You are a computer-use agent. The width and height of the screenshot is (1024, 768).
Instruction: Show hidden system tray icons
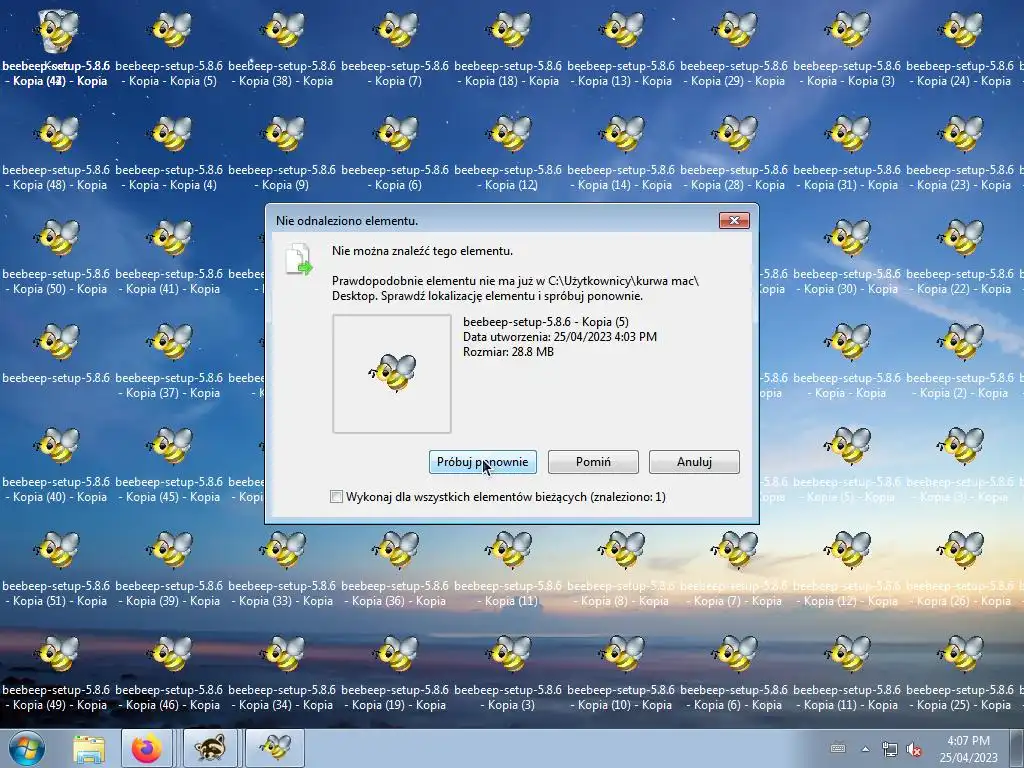[865, 749]
